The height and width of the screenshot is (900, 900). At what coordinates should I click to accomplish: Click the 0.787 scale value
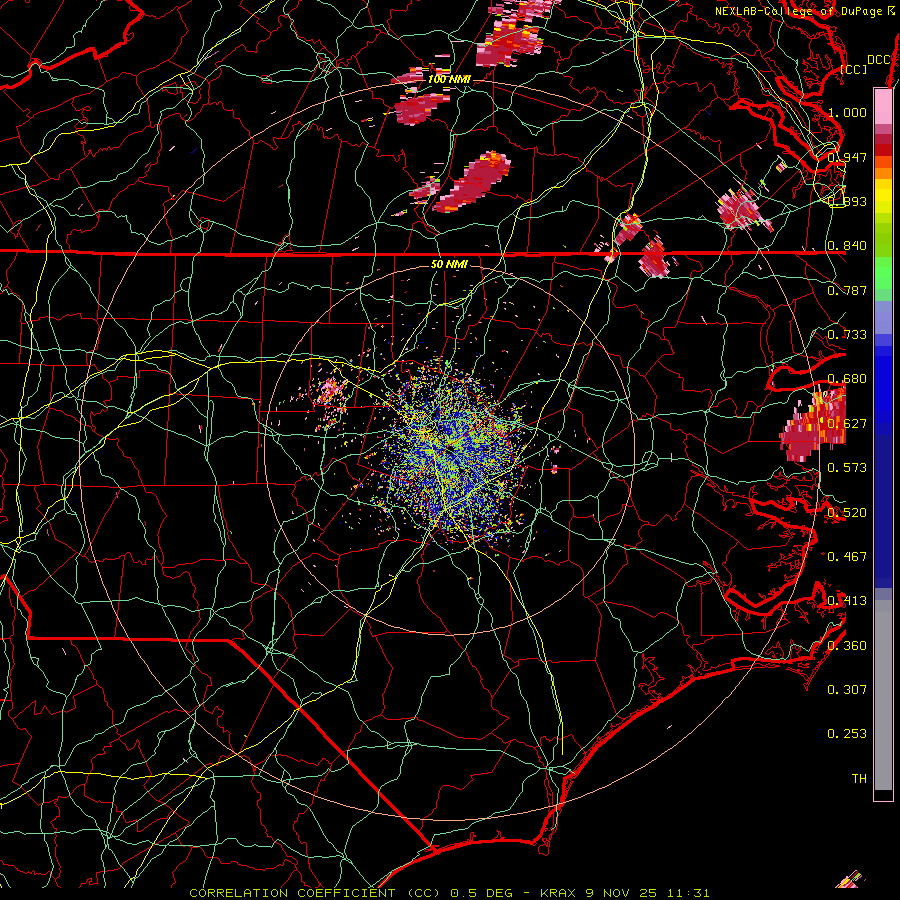point(847,290)
